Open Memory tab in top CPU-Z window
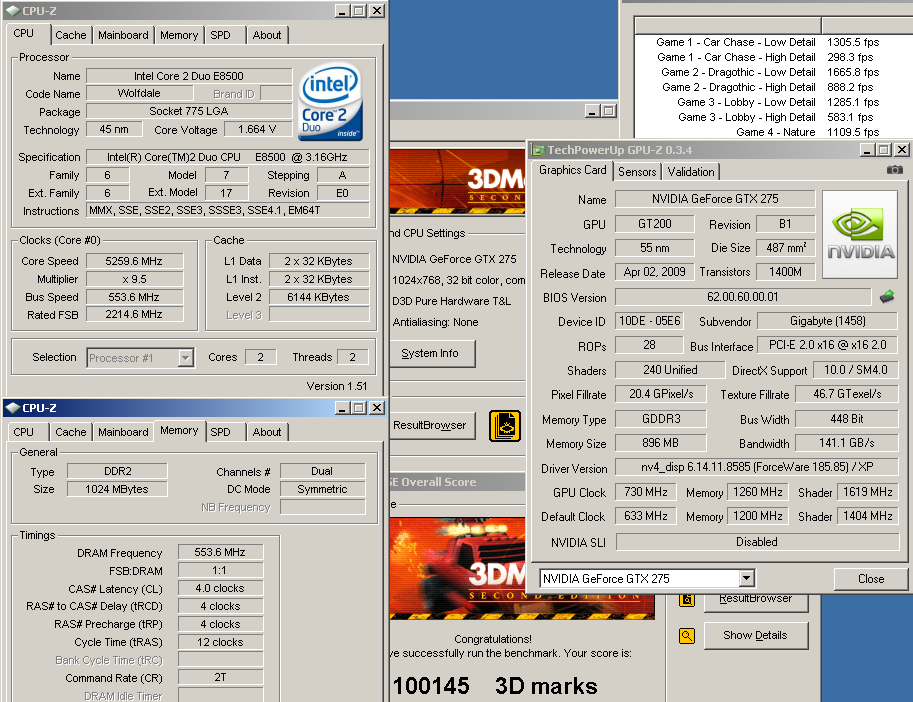Screen dimensions: 913x702 click(x=179, y=35)
